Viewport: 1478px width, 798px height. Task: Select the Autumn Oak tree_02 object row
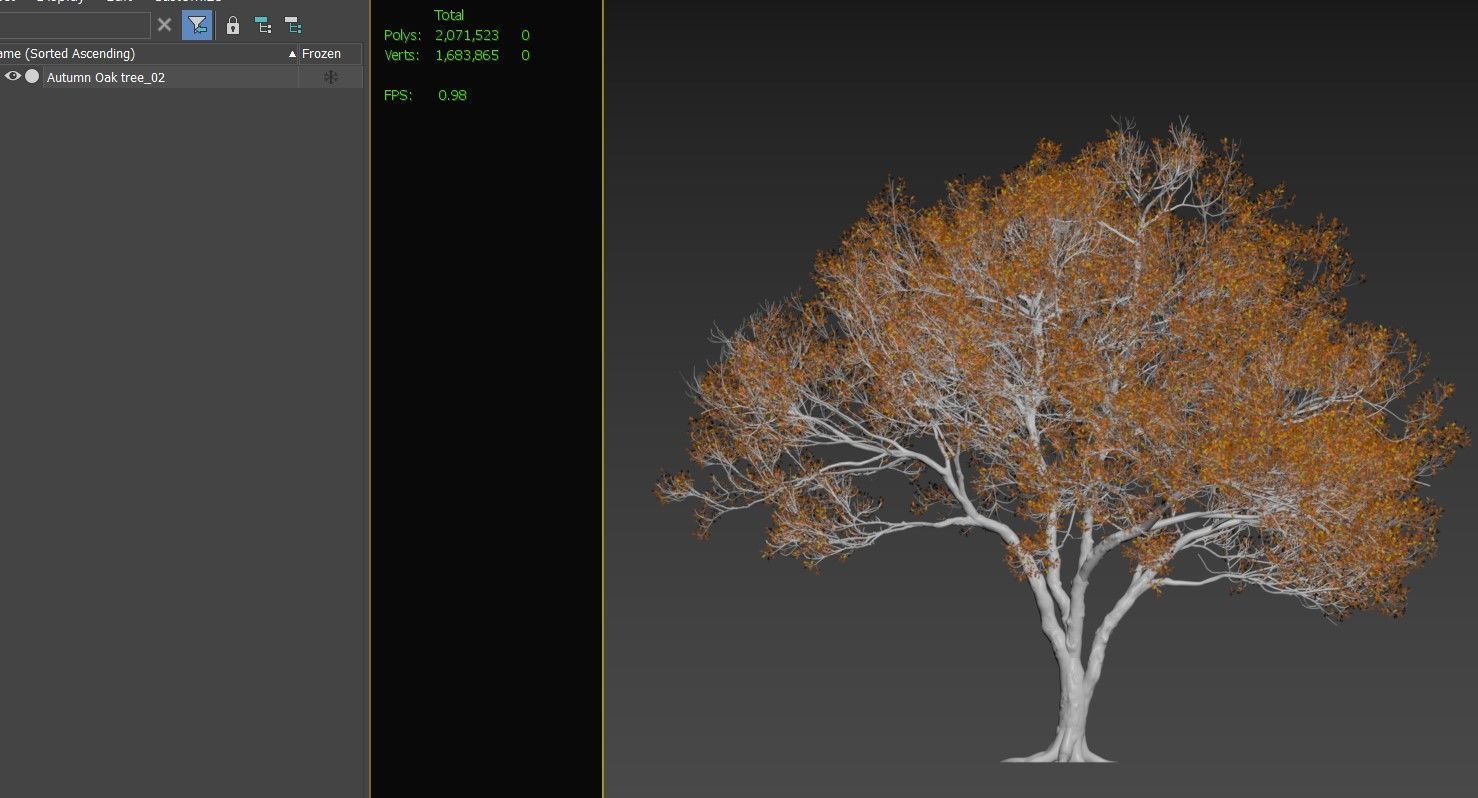pos(181,77)
